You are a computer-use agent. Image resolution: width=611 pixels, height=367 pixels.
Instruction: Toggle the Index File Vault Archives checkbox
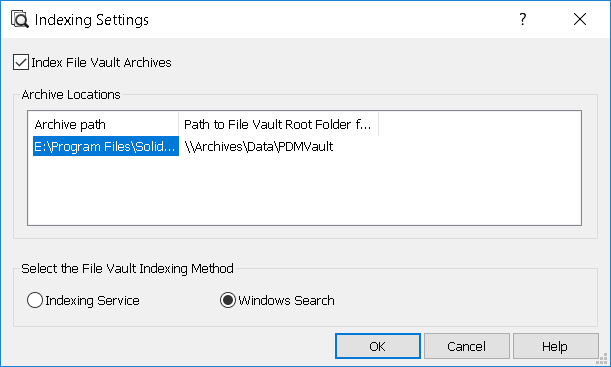(21, 62)
